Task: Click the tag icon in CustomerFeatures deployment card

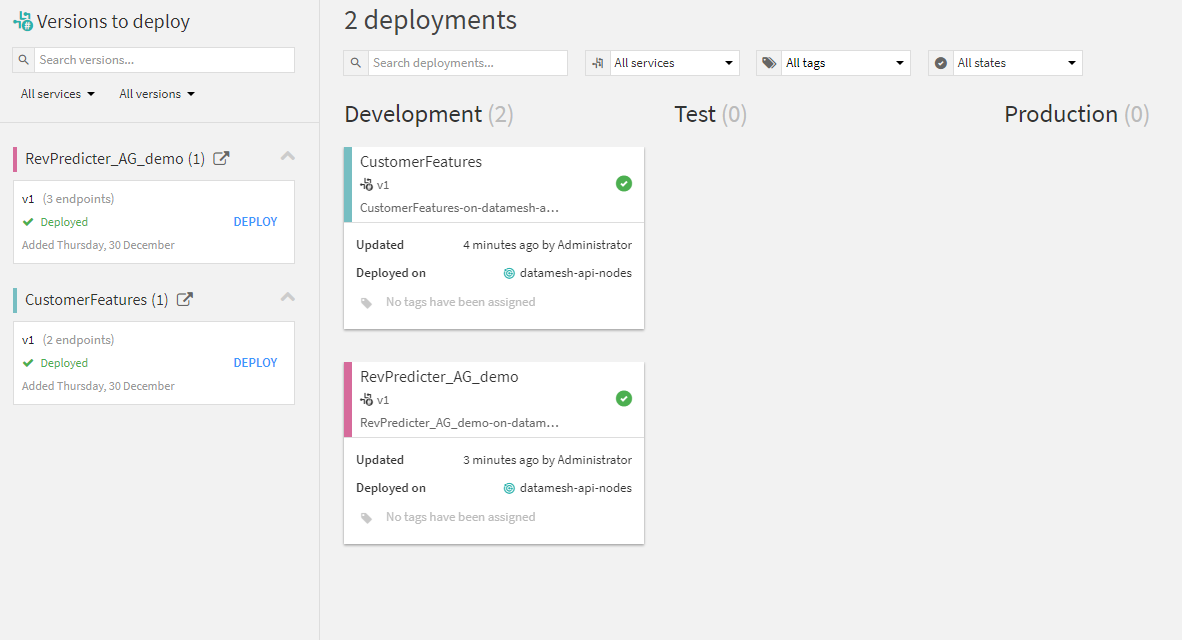Action: pos(367,302)
